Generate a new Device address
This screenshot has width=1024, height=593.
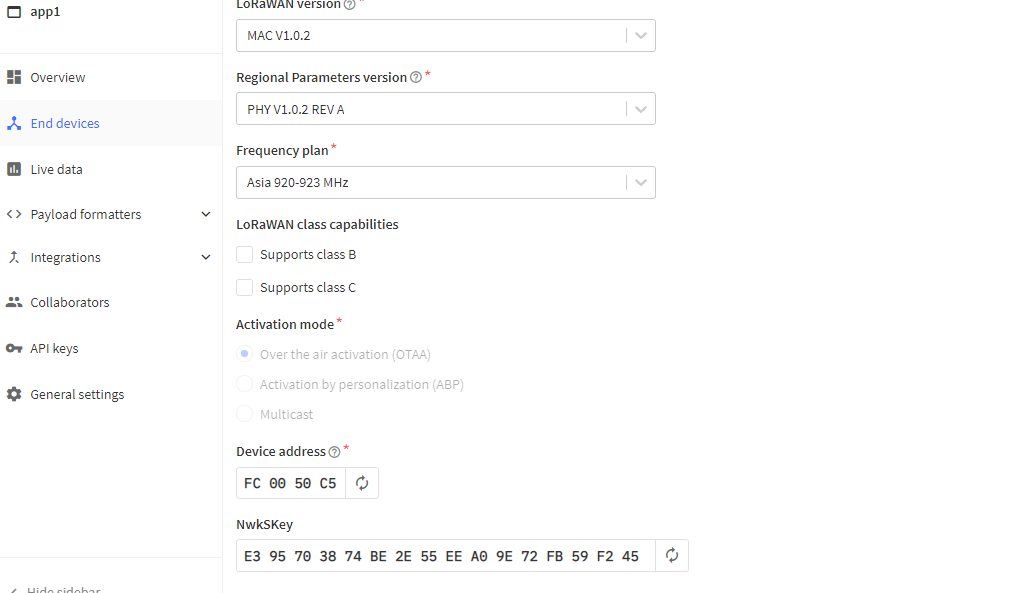click(x=361, y=482)
